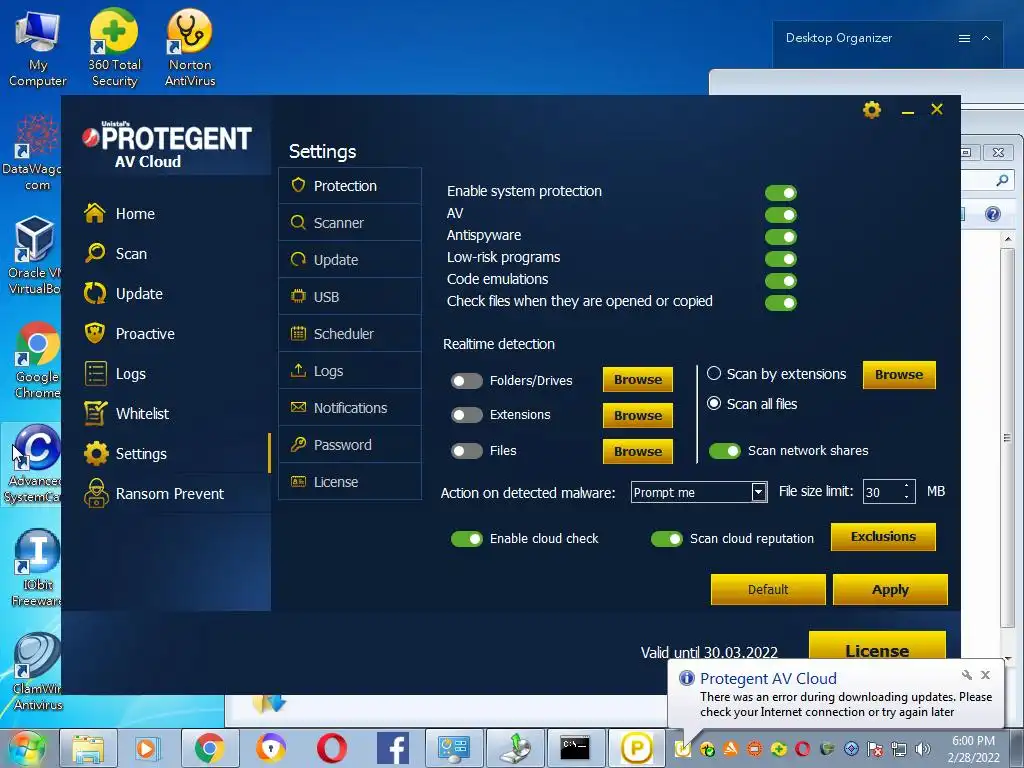Click Browse next to Folders/Drives
Screen dimensions: 1024x768
(x=638, y=379)
